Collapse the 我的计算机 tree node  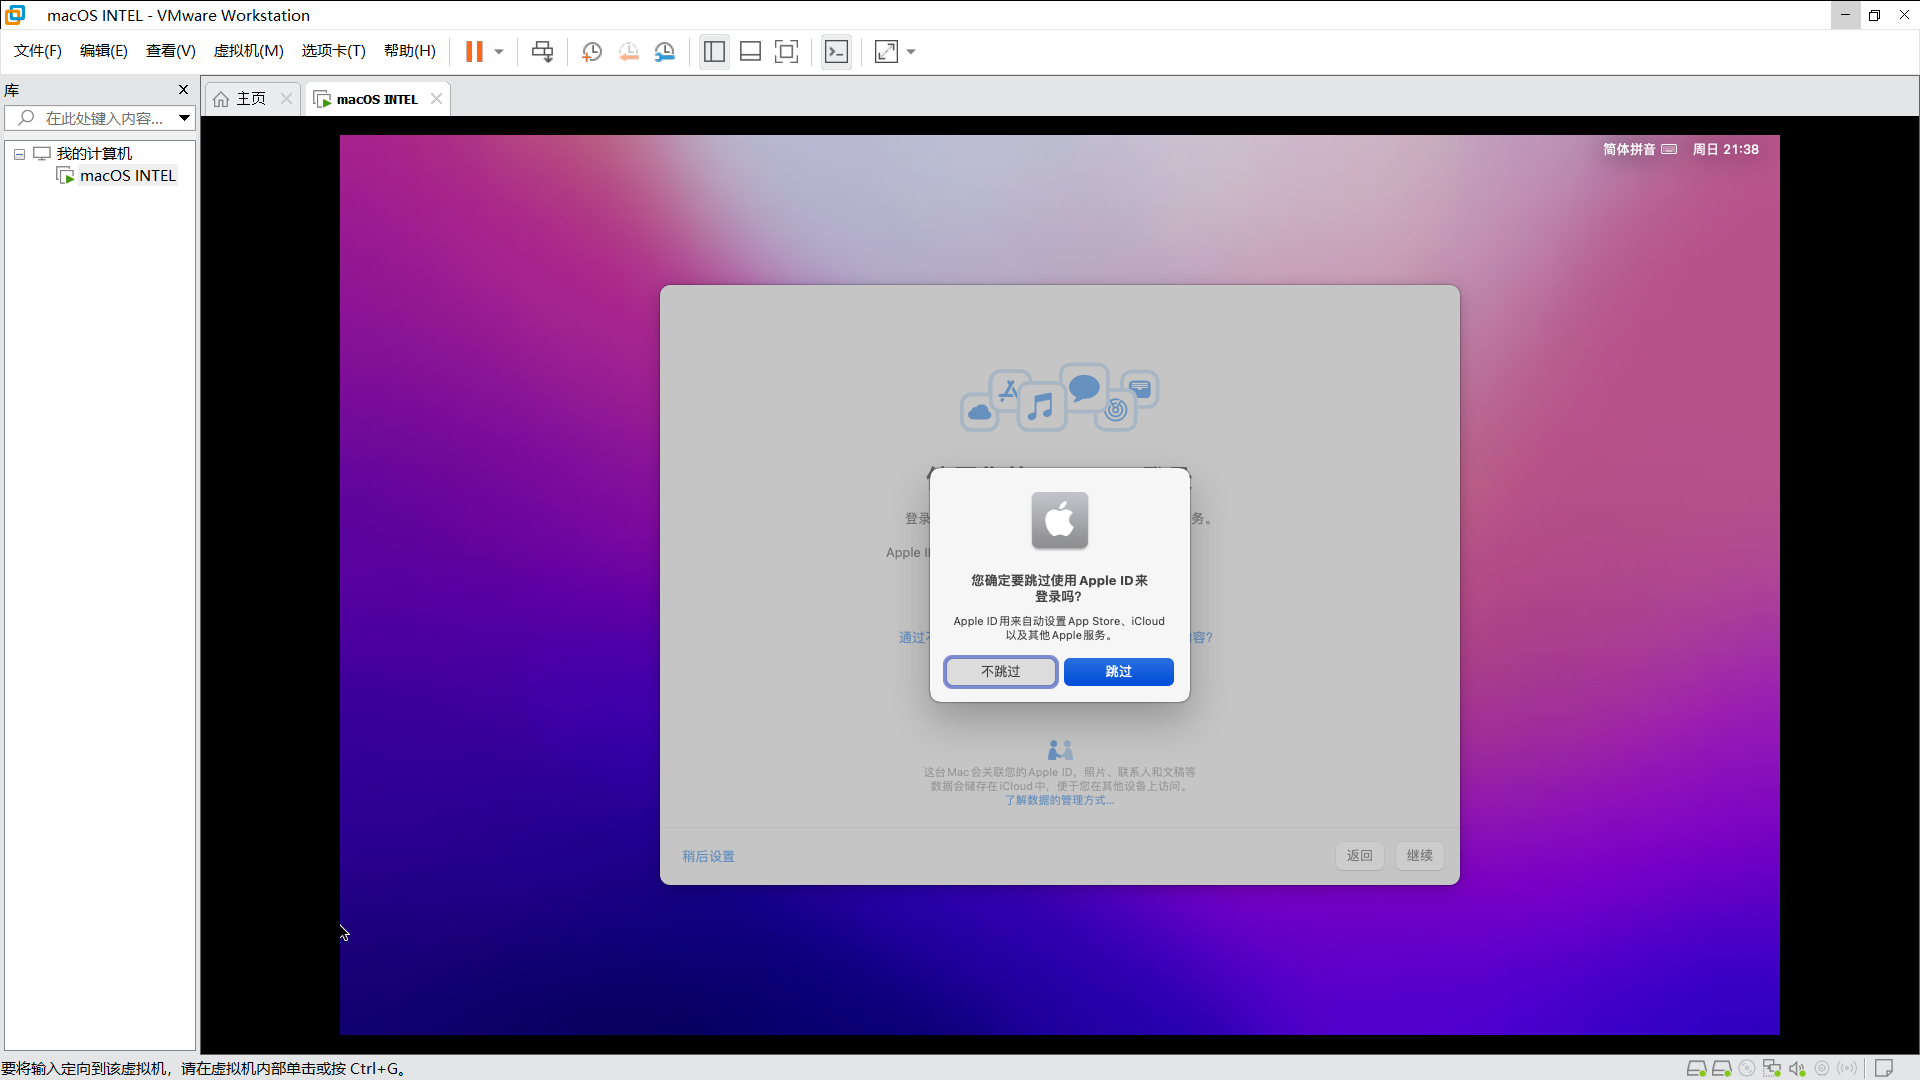19,154
